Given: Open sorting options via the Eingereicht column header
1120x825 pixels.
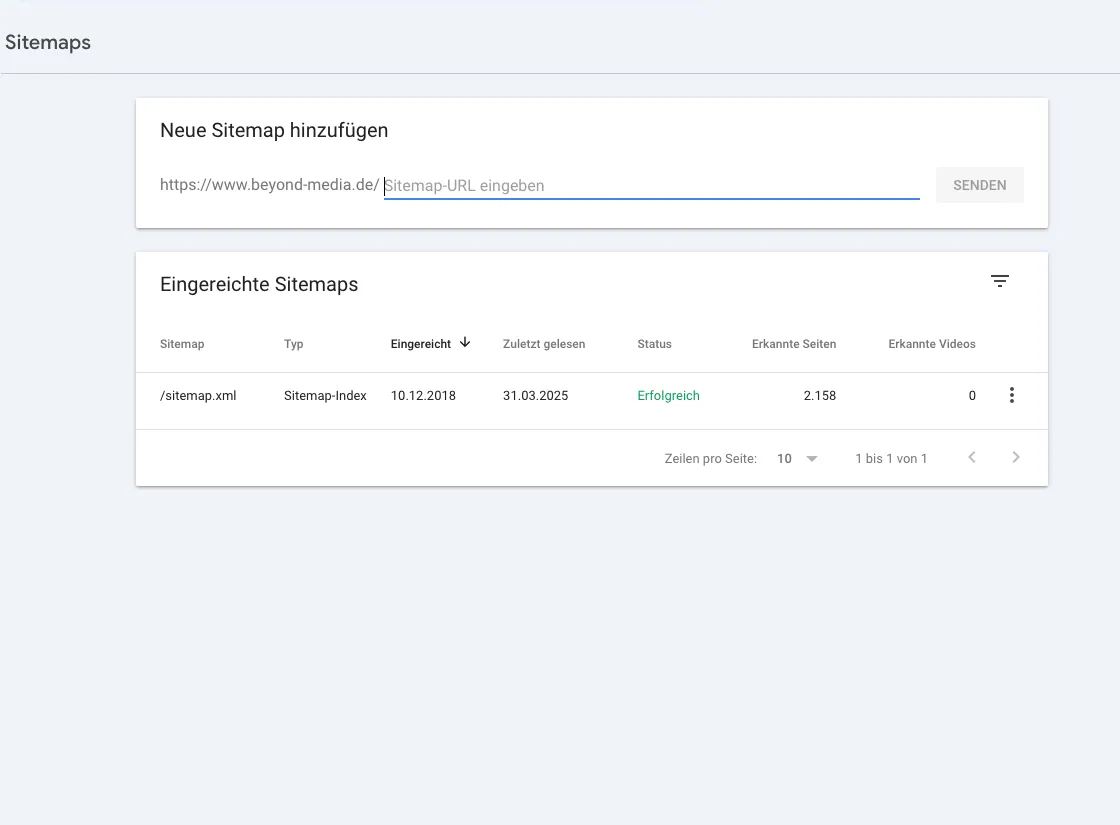Looking at the screenshot, I should click(x=422, y=343).
